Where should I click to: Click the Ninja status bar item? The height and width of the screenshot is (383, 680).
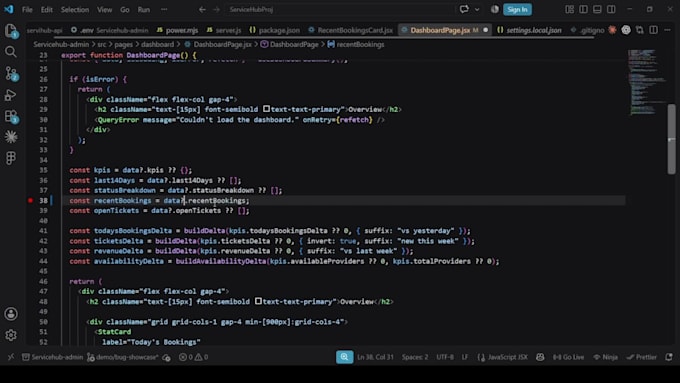[605, 357]
